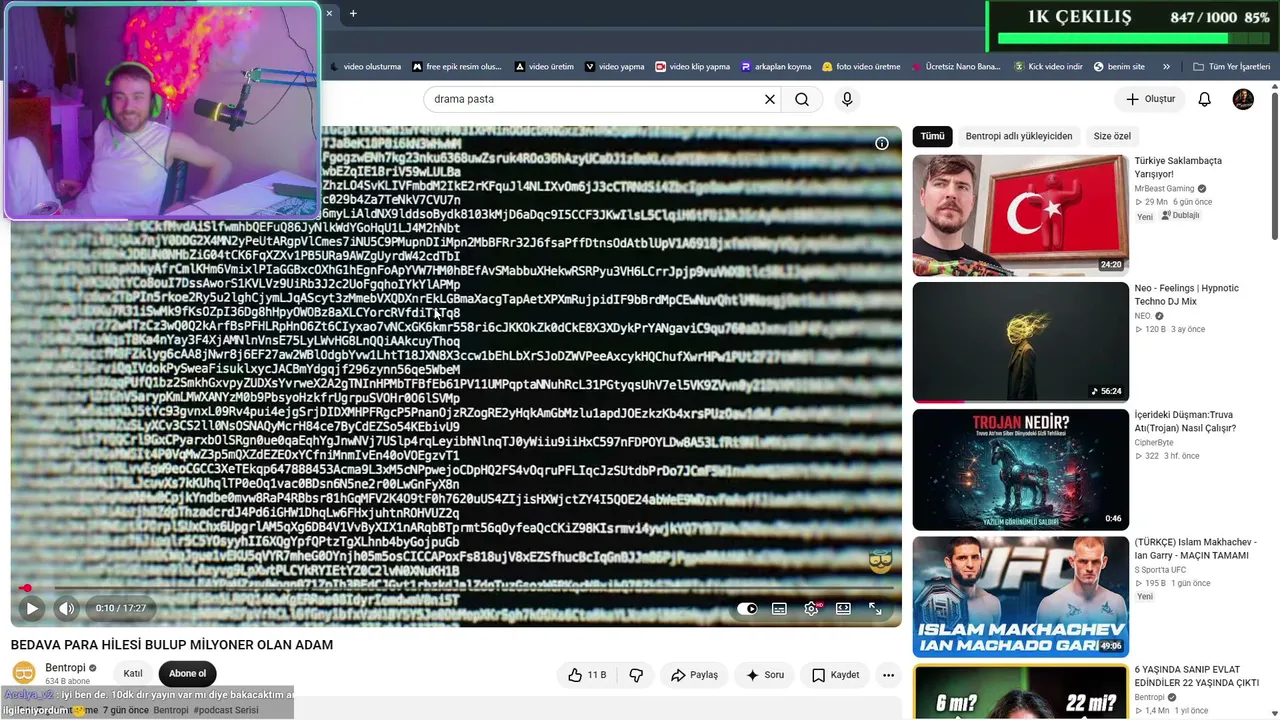Ask about the video with Soru
This screenshot has width=1280, height=720.
(x=764, y=675)
